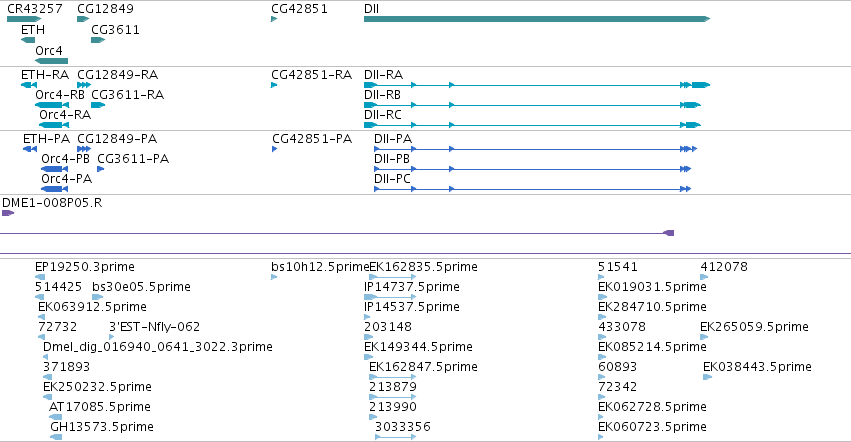Select the EK162847.5prime EST label
This screenshot has height=442, width=851.
[423, 367]
